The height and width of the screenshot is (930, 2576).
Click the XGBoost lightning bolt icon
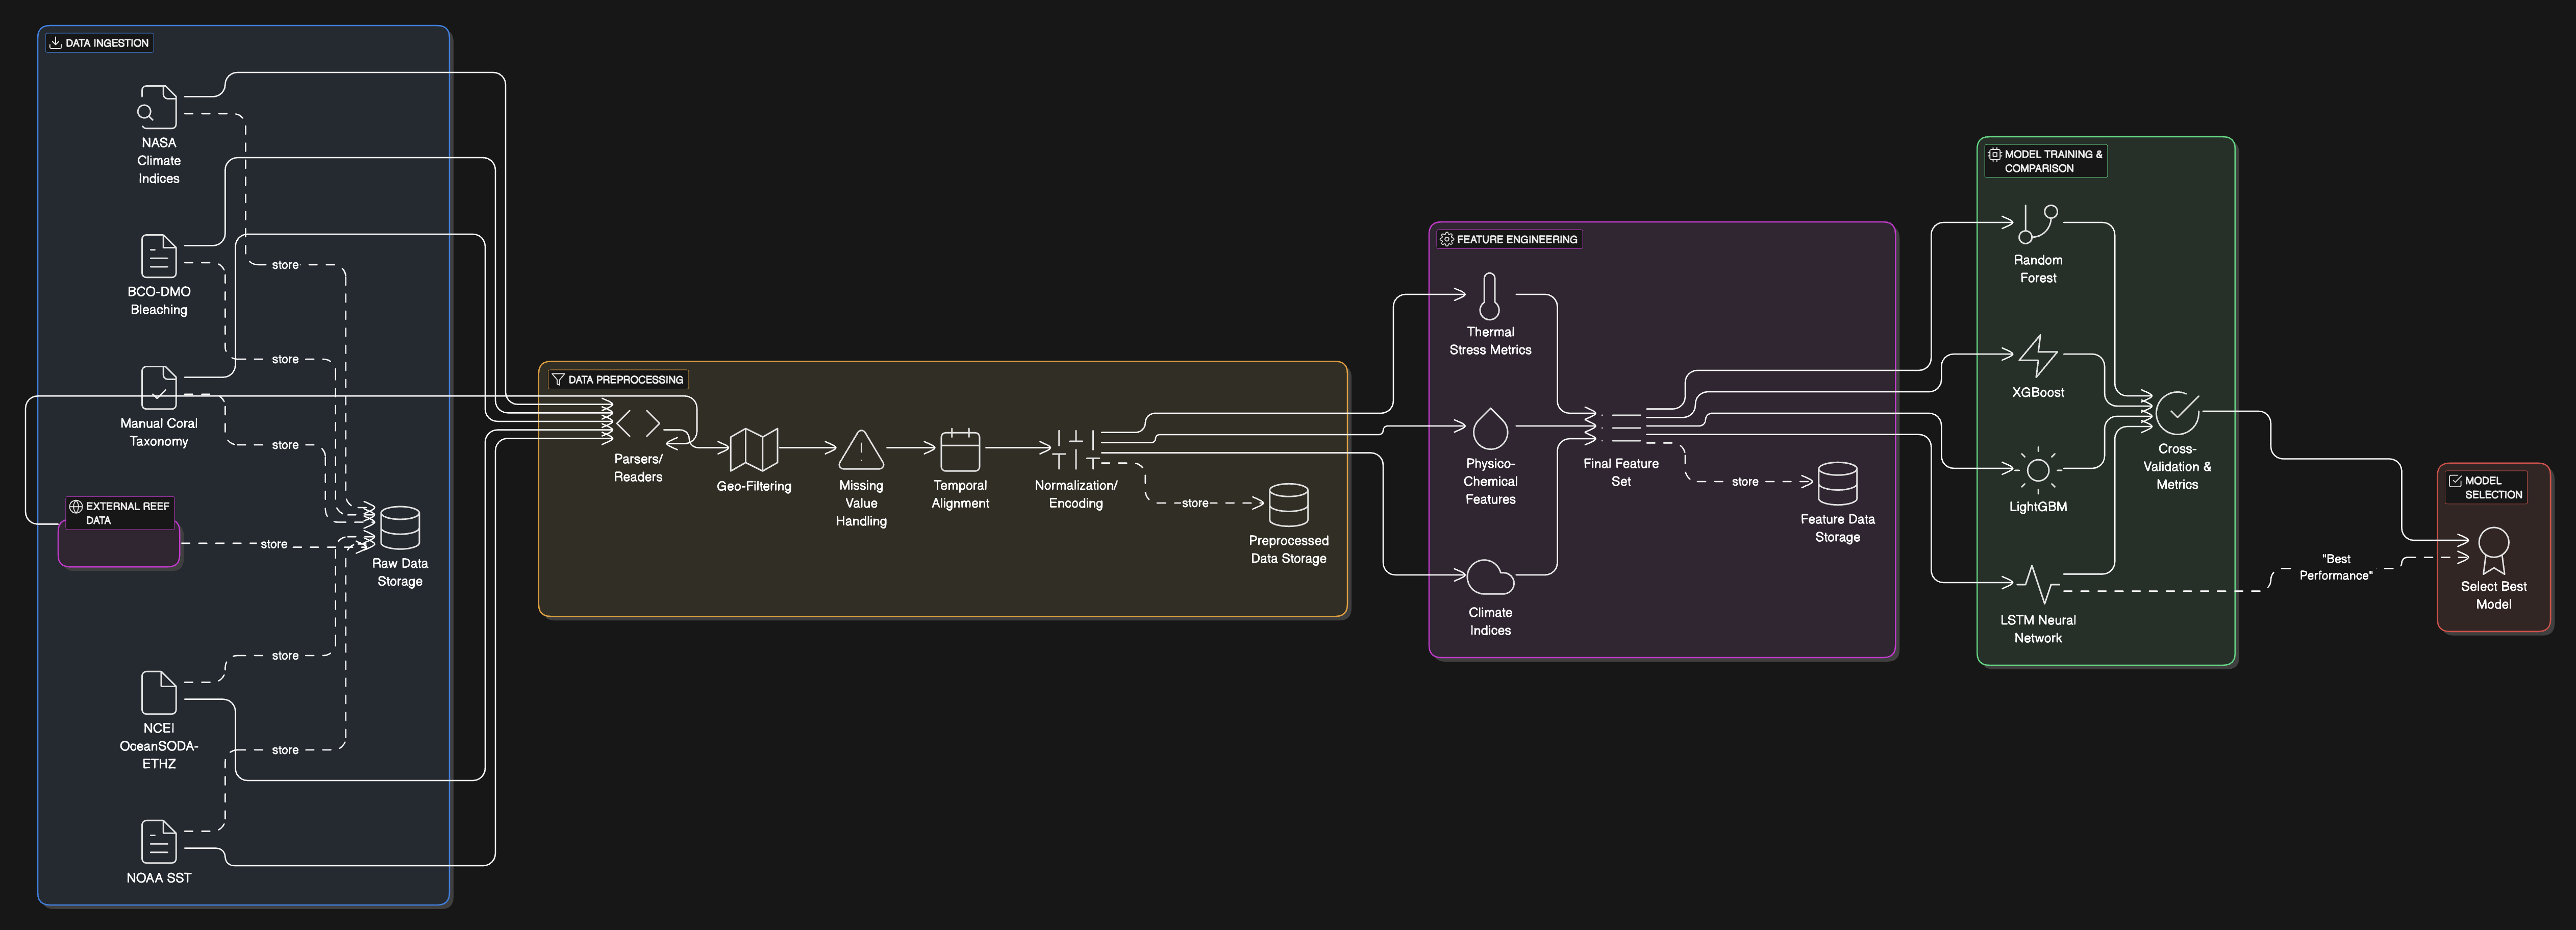[2037, 356]
